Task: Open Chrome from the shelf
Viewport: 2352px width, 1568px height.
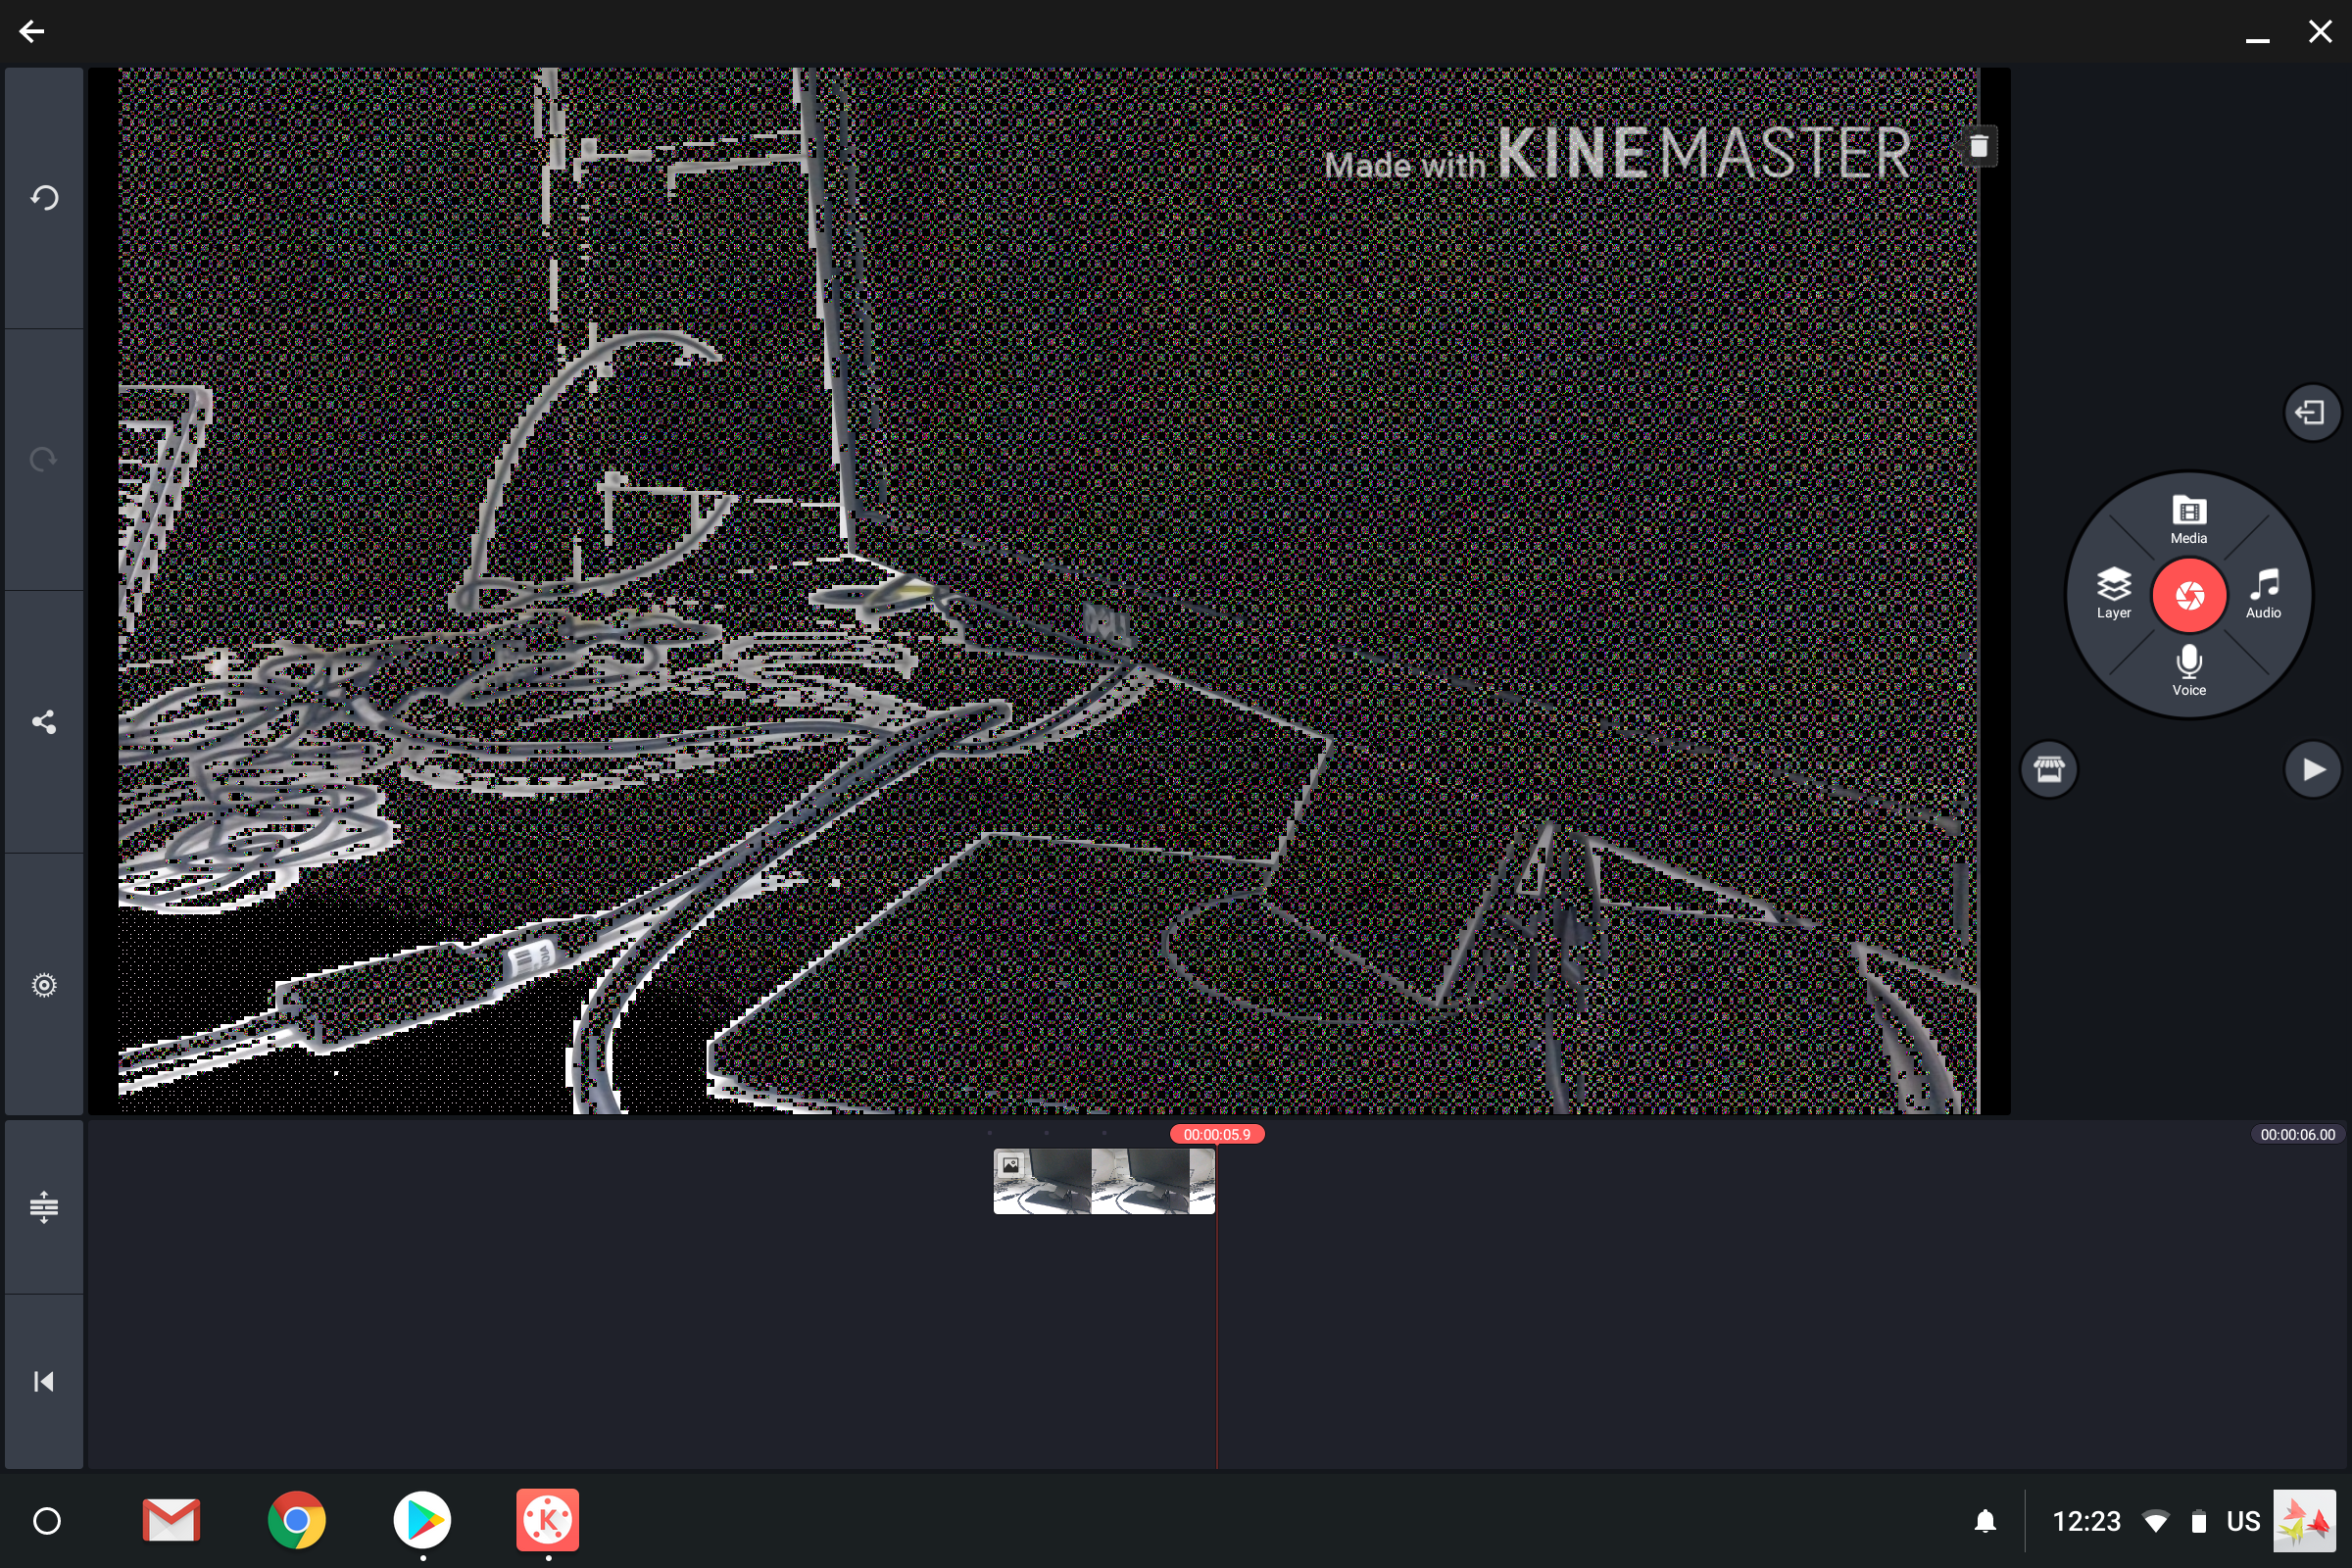Action: point(296,1520)
